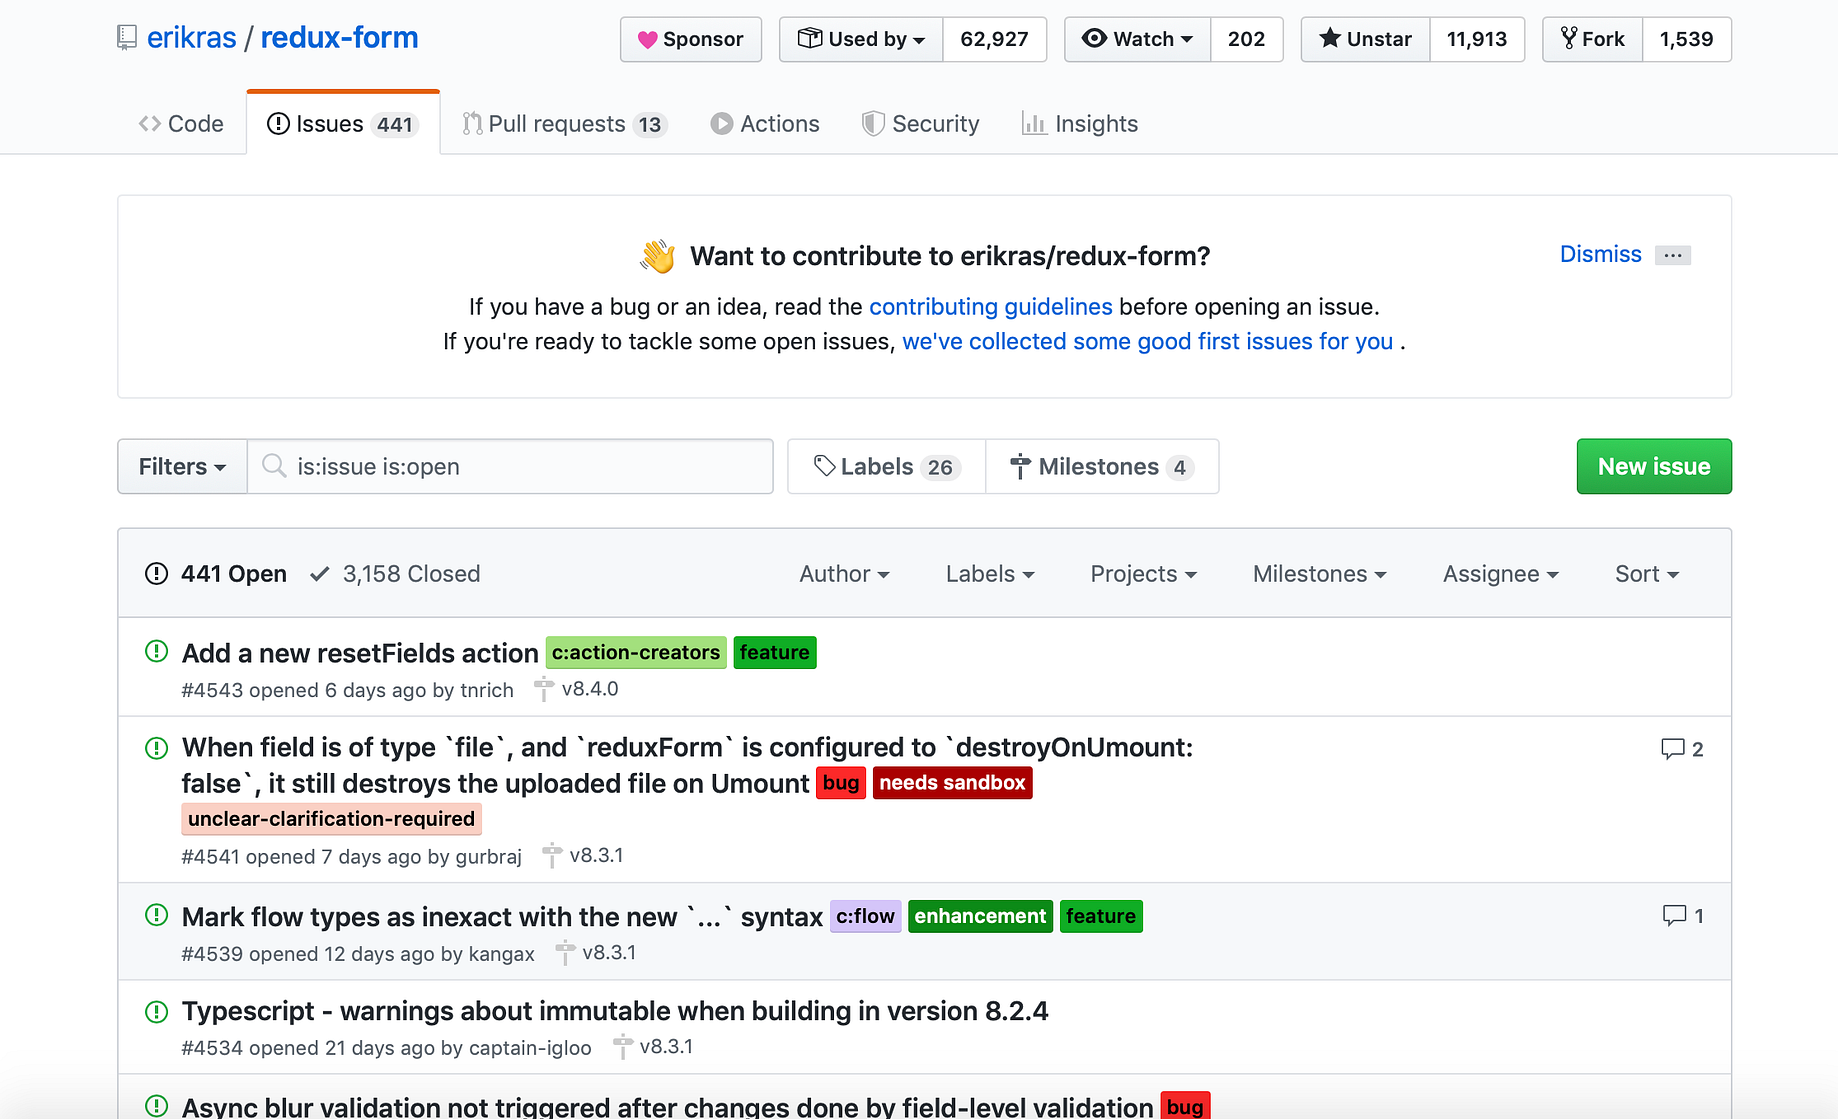
Task: Open the erikras owner link
Action: tap(192, 38)
